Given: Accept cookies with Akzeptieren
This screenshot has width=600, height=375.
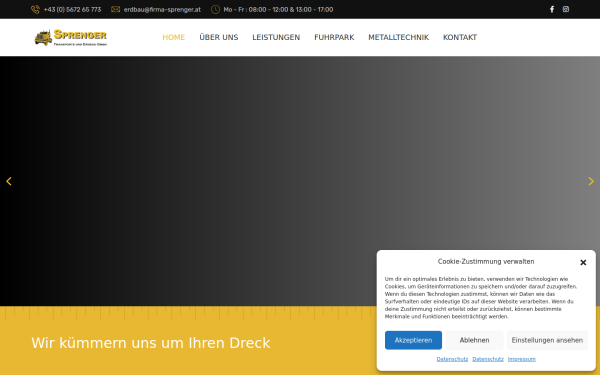Looking at the screenshot, I should 413,340.
